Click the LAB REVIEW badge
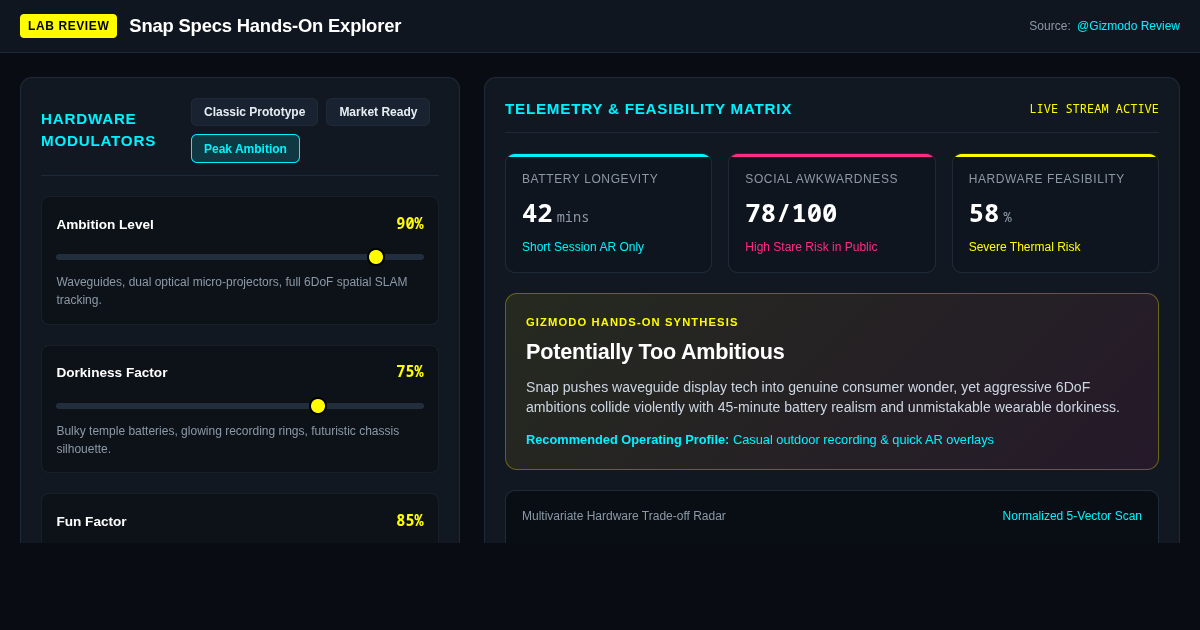Viewport: 1200px width, 630px height. (x=68, y=26)
